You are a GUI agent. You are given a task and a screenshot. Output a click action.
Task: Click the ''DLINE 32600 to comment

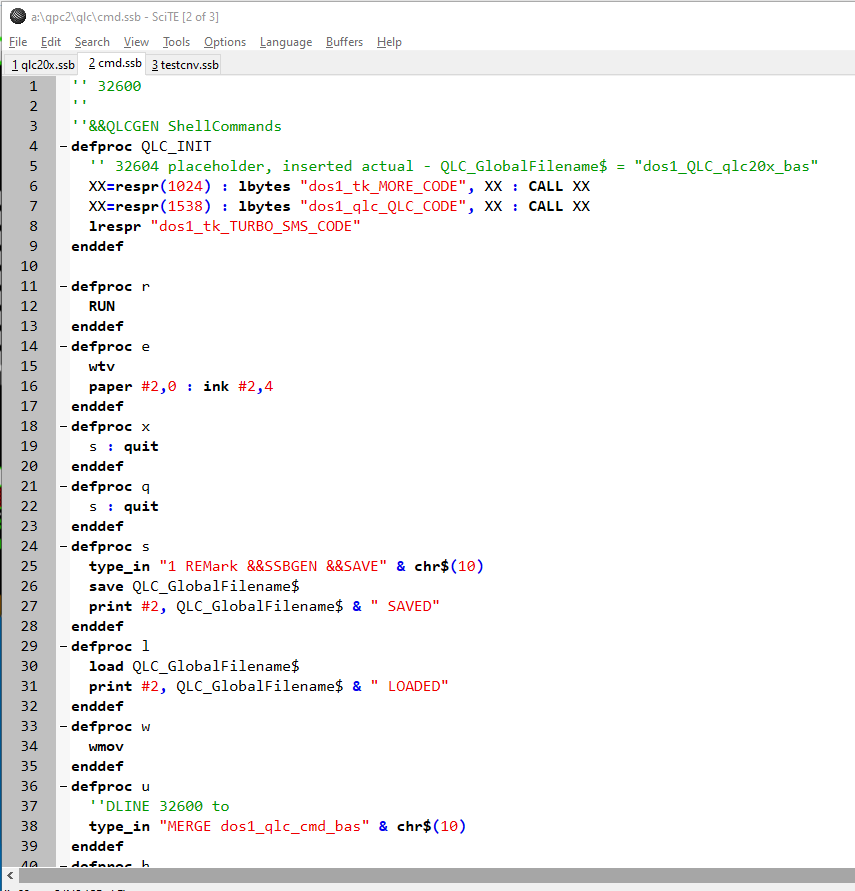[159, 806]
